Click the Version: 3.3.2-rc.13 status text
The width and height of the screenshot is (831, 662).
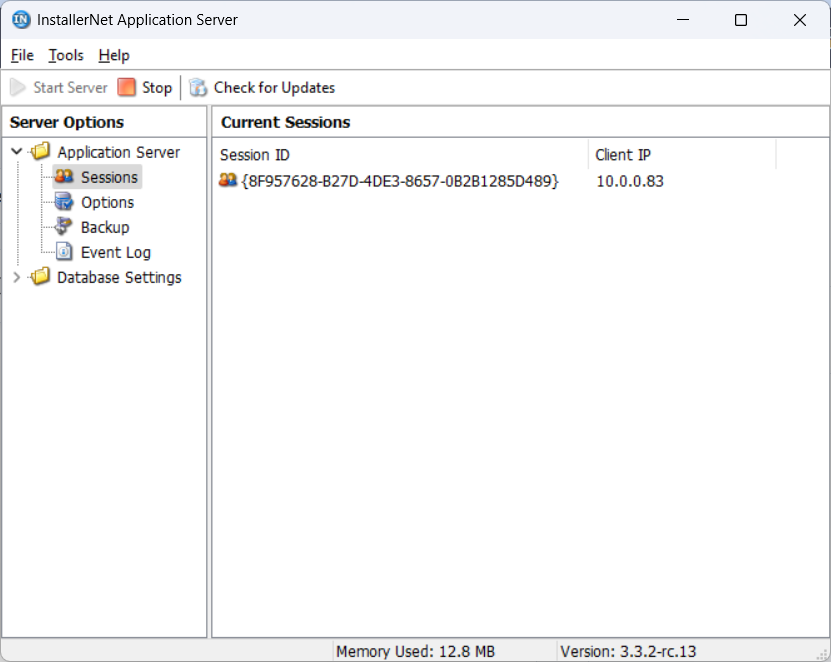click(x=628, y=651)
